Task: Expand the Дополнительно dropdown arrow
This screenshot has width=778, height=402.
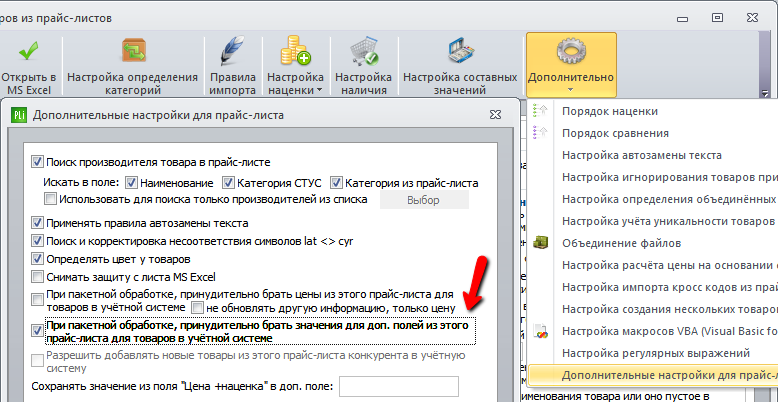Action: [571, 90]
